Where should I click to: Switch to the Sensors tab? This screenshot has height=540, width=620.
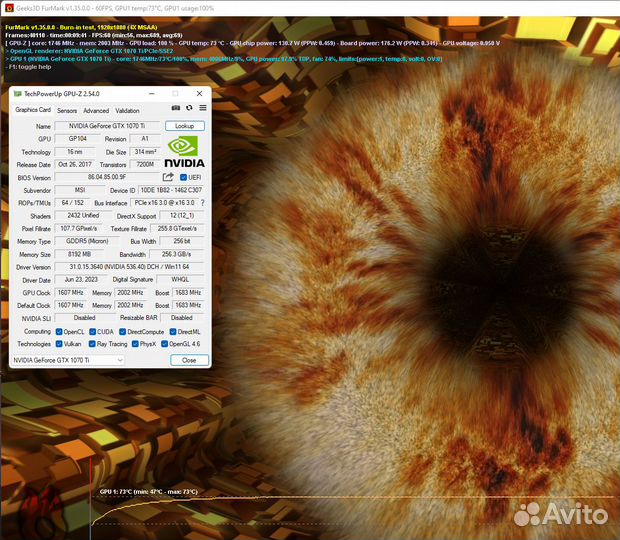click(x=67, y=110)
